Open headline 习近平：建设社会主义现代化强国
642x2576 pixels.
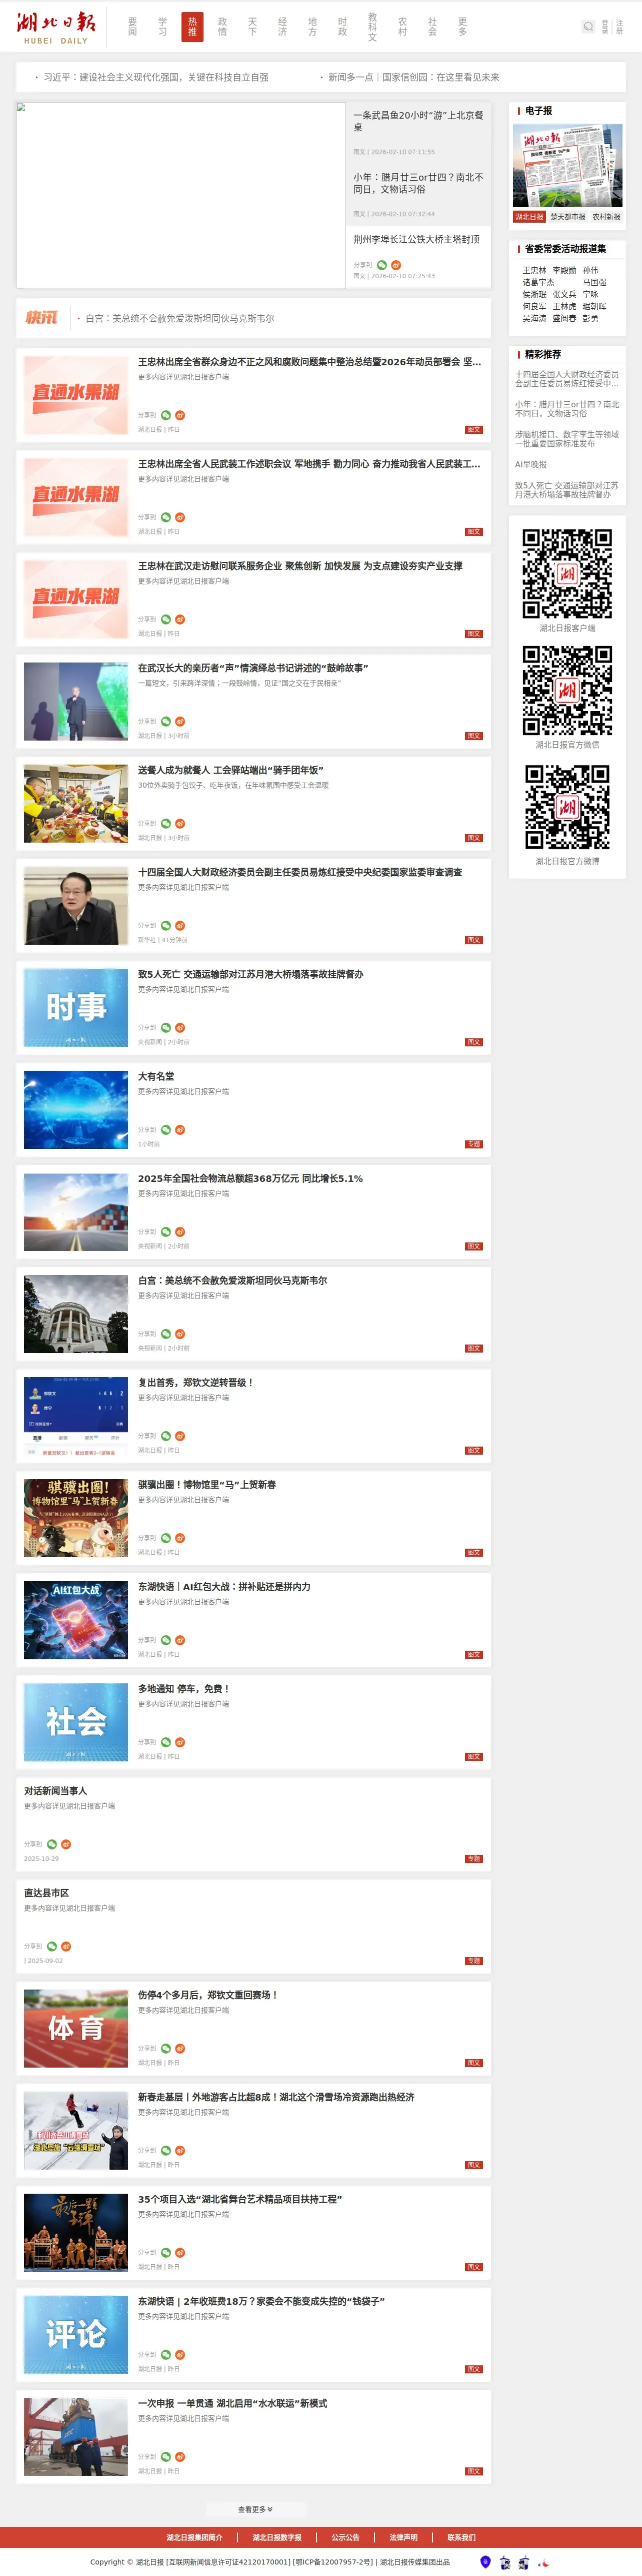click(x=155, y=77)
